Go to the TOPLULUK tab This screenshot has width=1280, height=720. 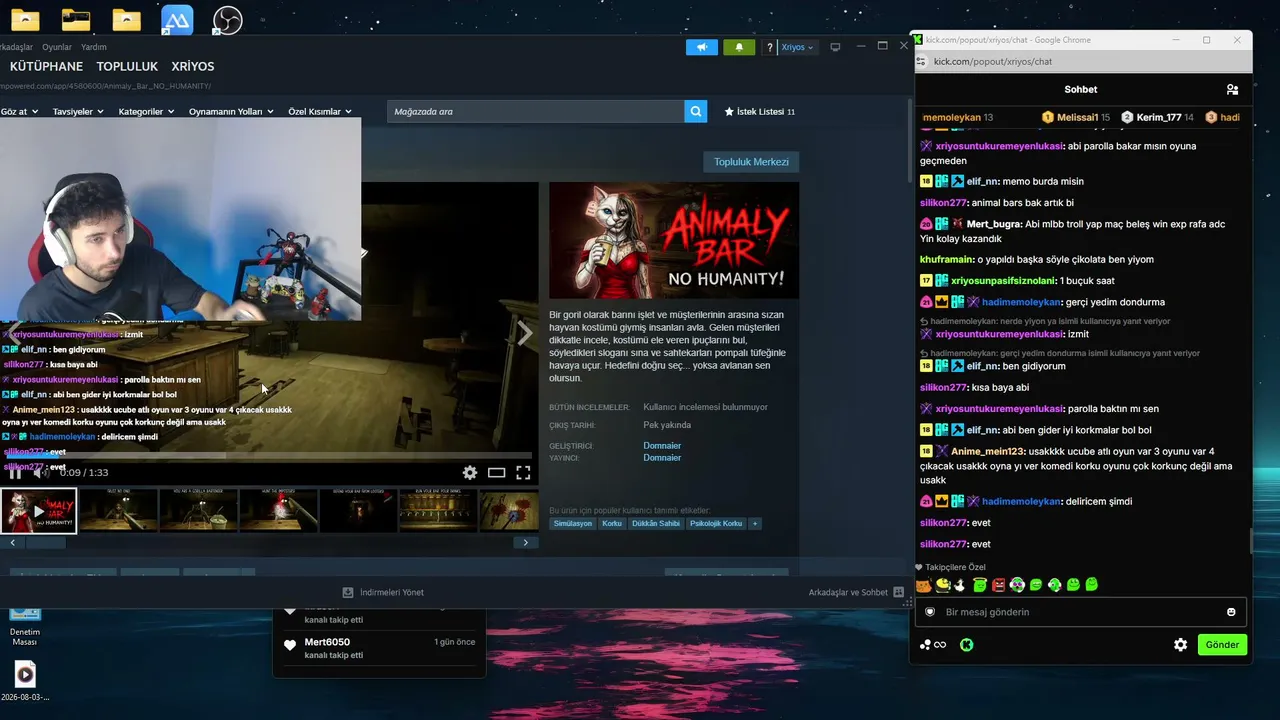(x=127, y=67)
